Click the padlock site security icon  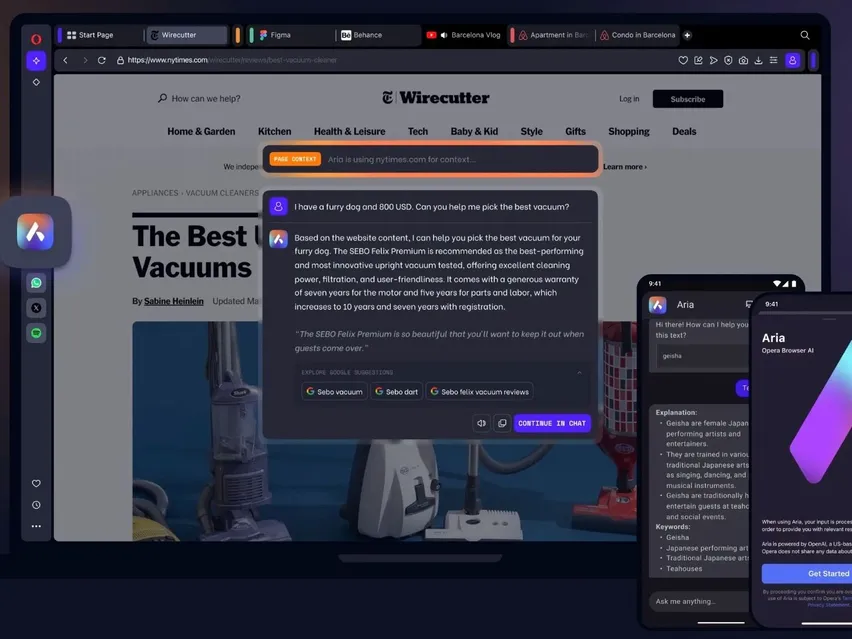coord(120,60)
